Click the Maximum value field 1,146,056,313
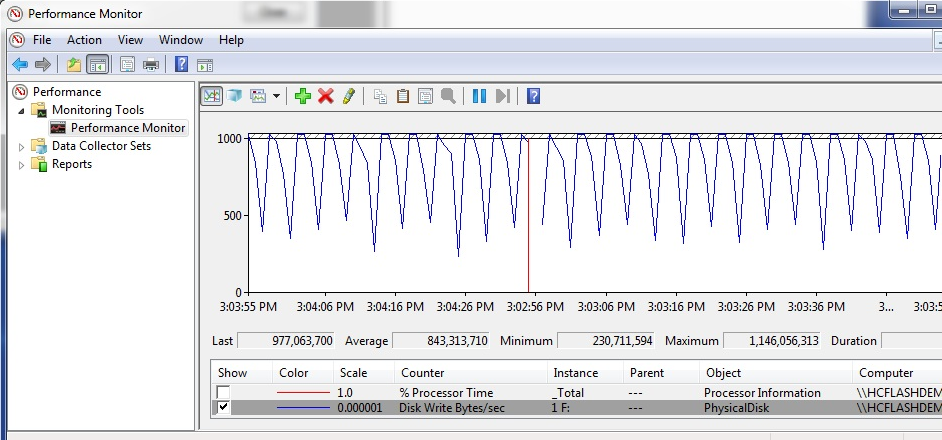Image resolution: width=942 pixels, height=440 pixels. pyautogui.click(x=771, y=341)
